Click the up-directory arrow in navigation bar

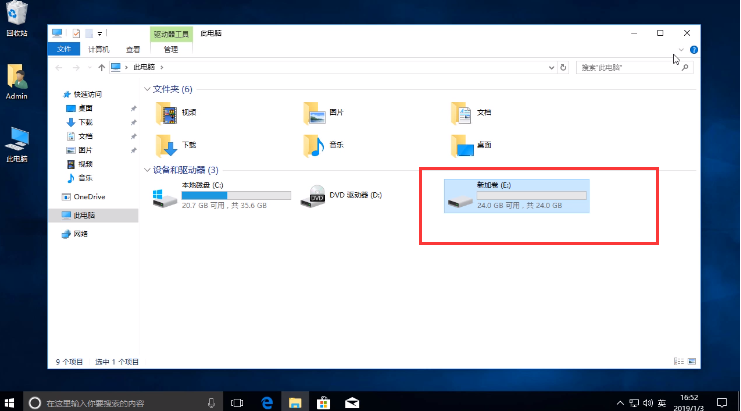pyautogui.click(x=100, y=67)
